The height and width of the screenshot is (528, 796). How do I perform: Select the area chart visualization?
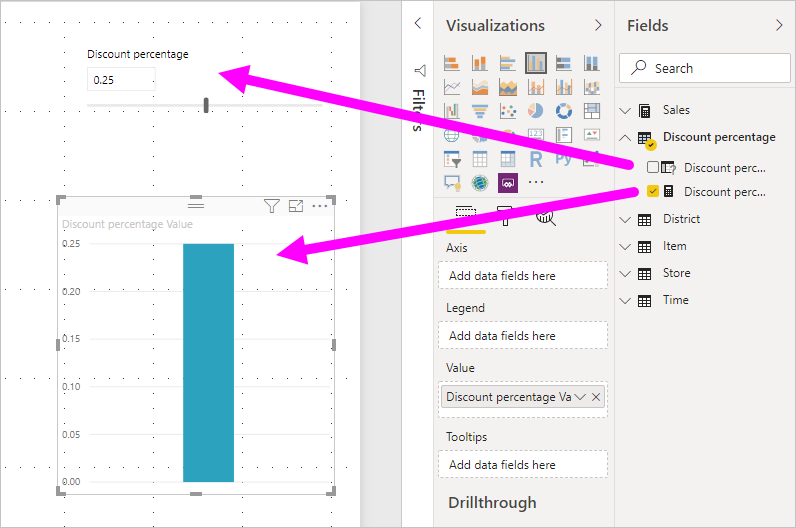tap(480, 87)
